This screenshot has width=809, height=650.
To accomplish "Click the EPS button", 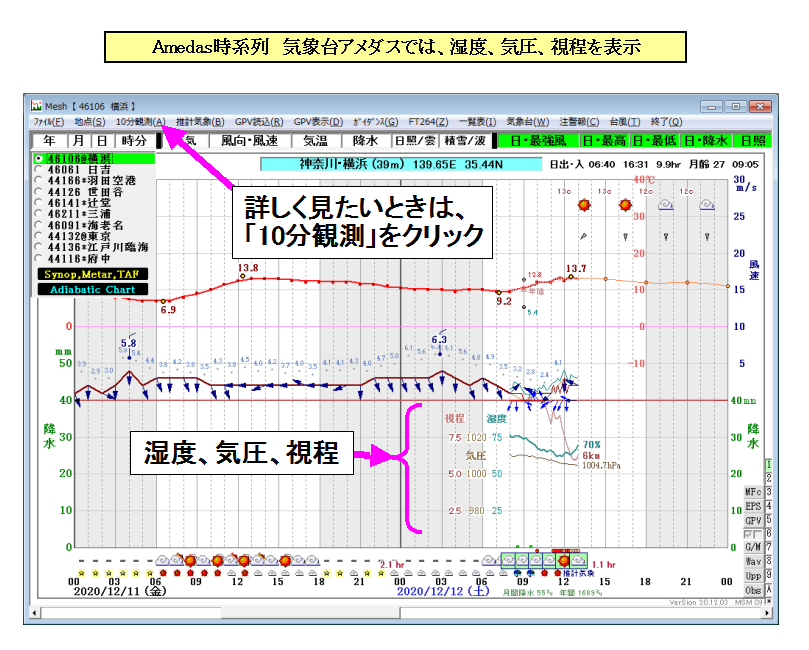I will [753, 506].
